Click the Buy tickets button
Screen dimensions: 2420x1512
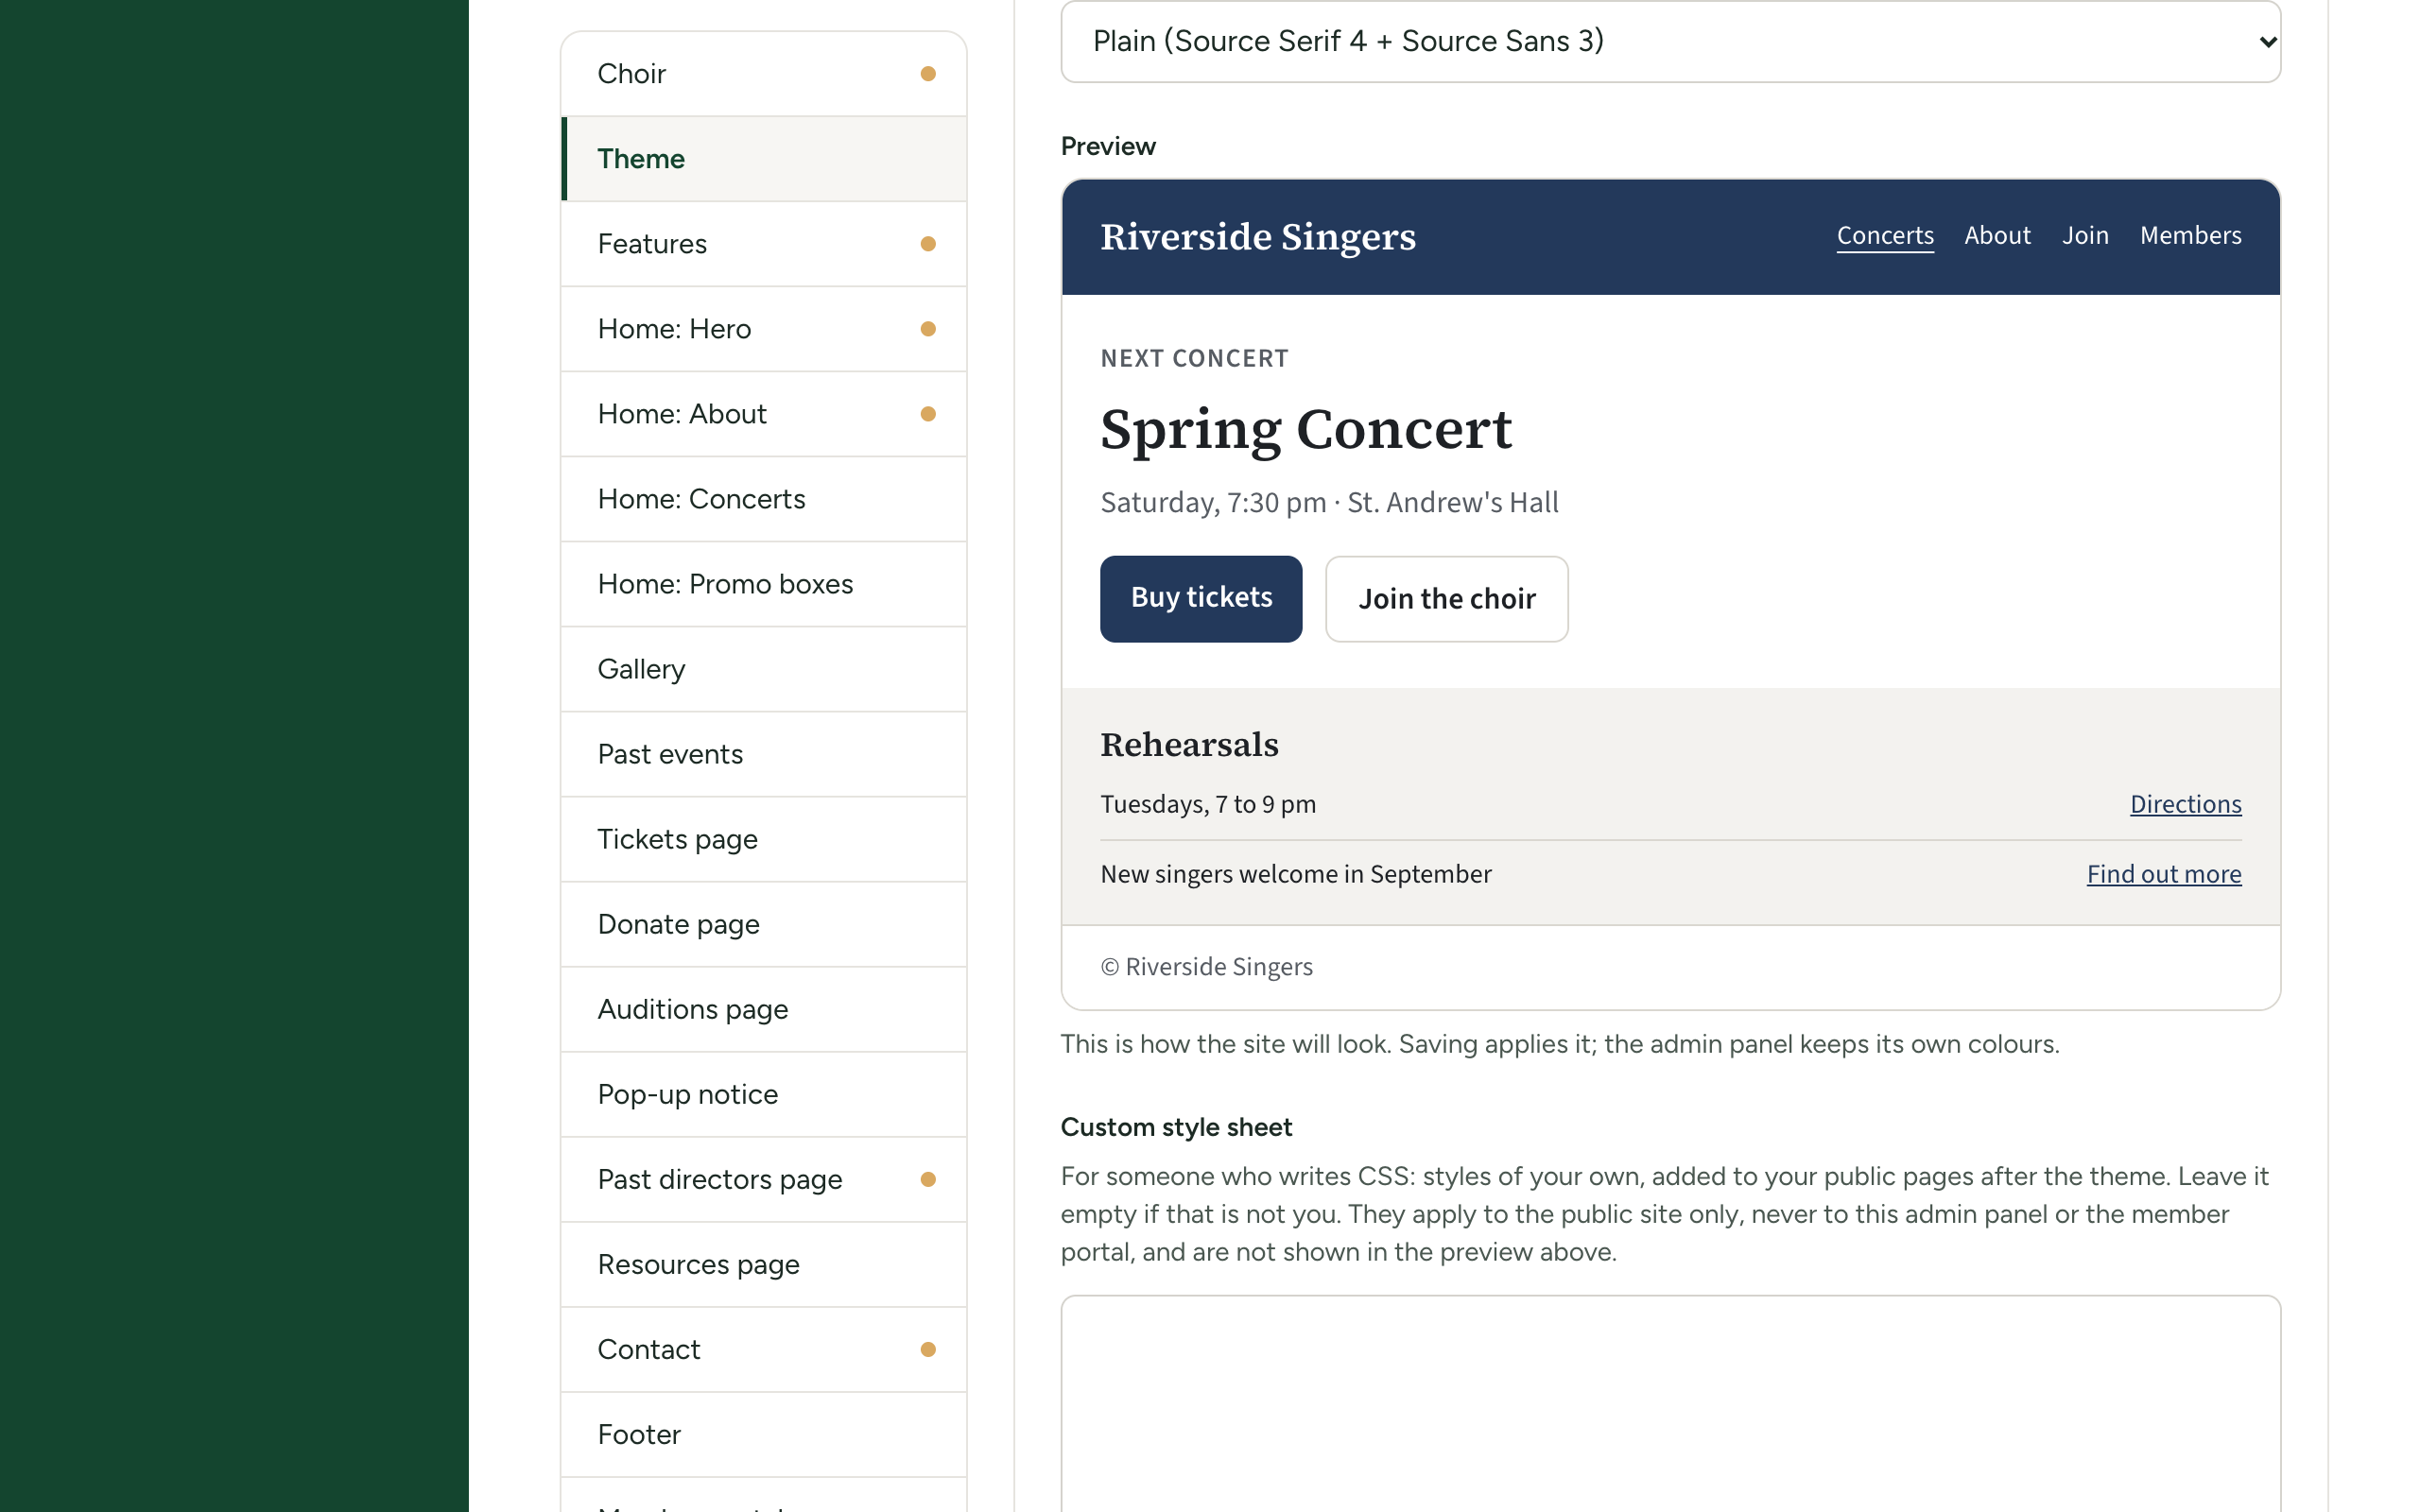pyautogui.click(x=1201, y=598)
